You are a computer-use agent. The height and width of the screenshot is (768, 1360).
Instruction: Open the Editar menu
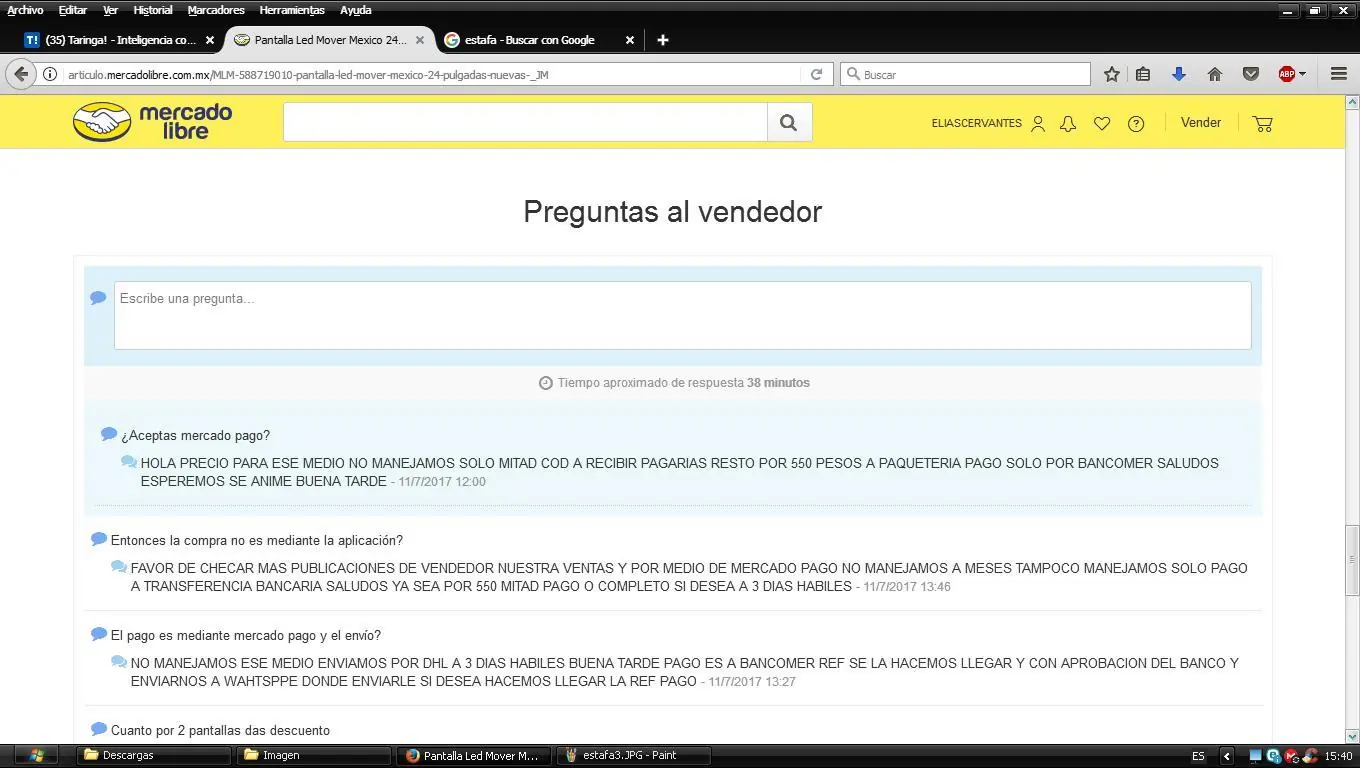point(72,10)
